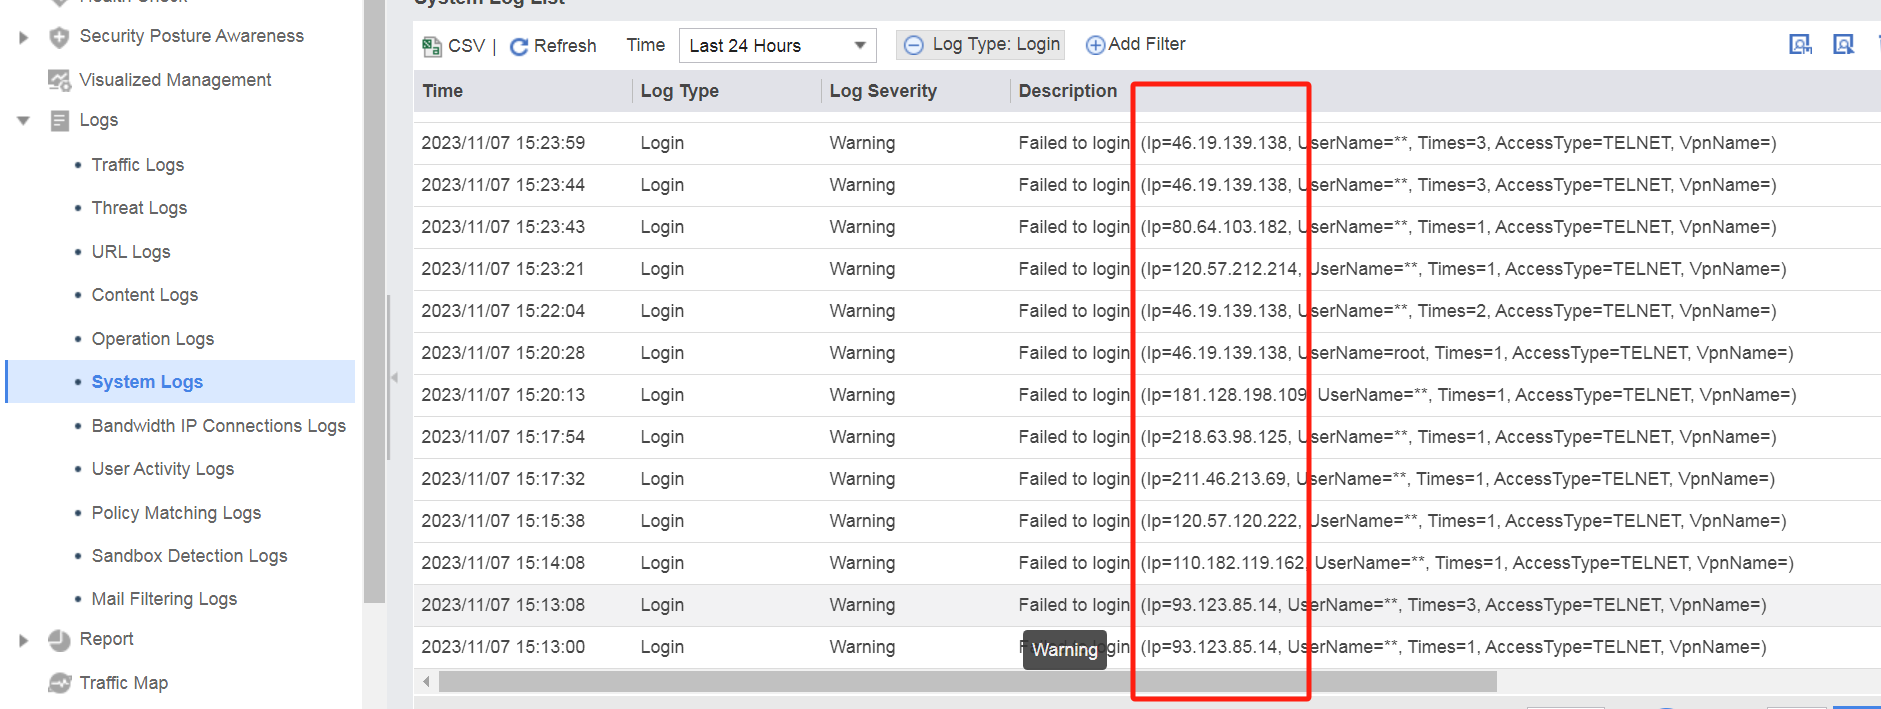Click the first search icon at top right
This screenshot has width=1881, height=709.
(x=1800, y=44)
